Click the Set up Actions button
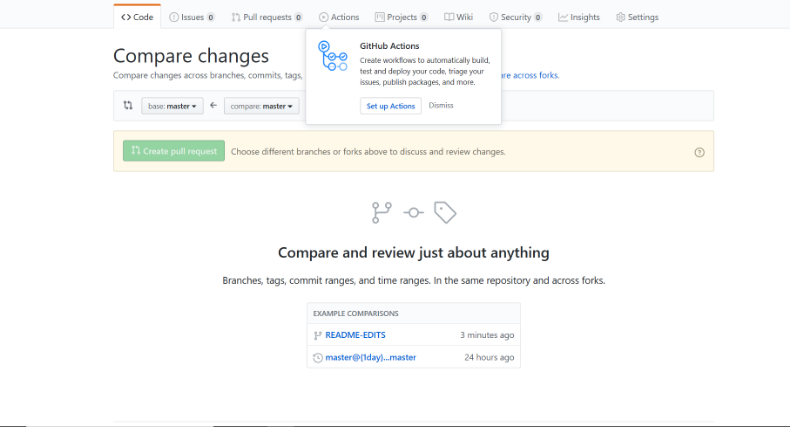The image size is (790, 427). point(390,106)
